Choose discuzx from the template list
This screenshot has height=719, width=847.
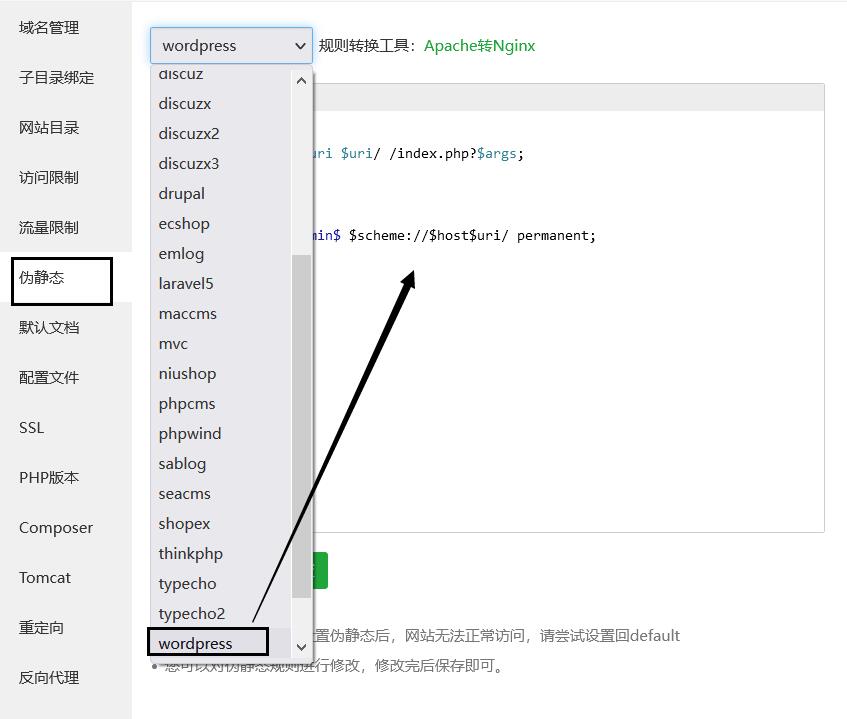coord(221,103)
